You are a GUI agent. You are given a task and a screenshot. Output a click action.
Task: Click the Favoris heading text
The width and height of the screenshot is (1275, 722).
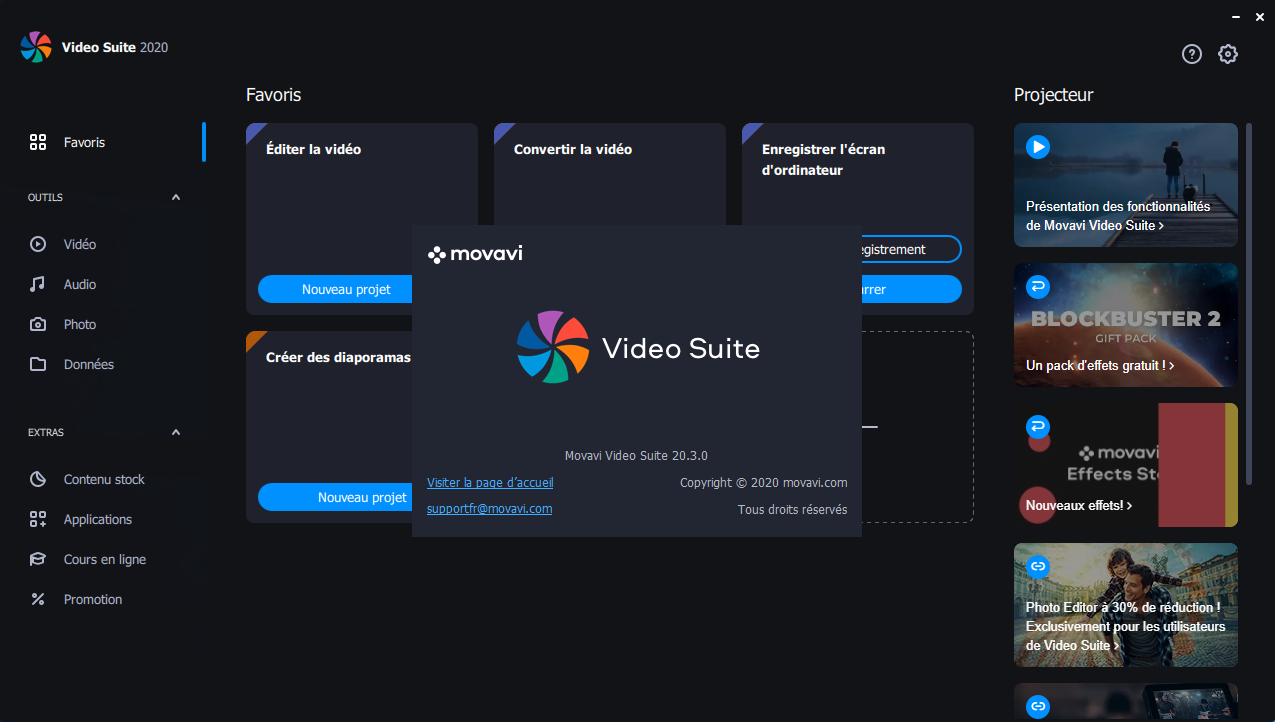click(273, 95)
